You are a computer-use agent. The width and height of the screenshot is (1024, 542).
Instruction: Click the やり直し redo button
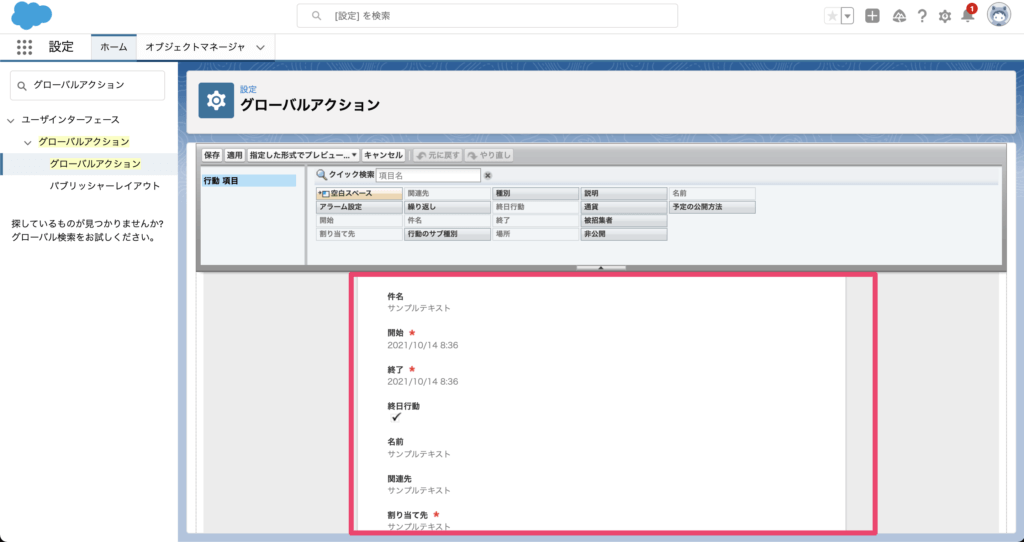pos(489,155)
